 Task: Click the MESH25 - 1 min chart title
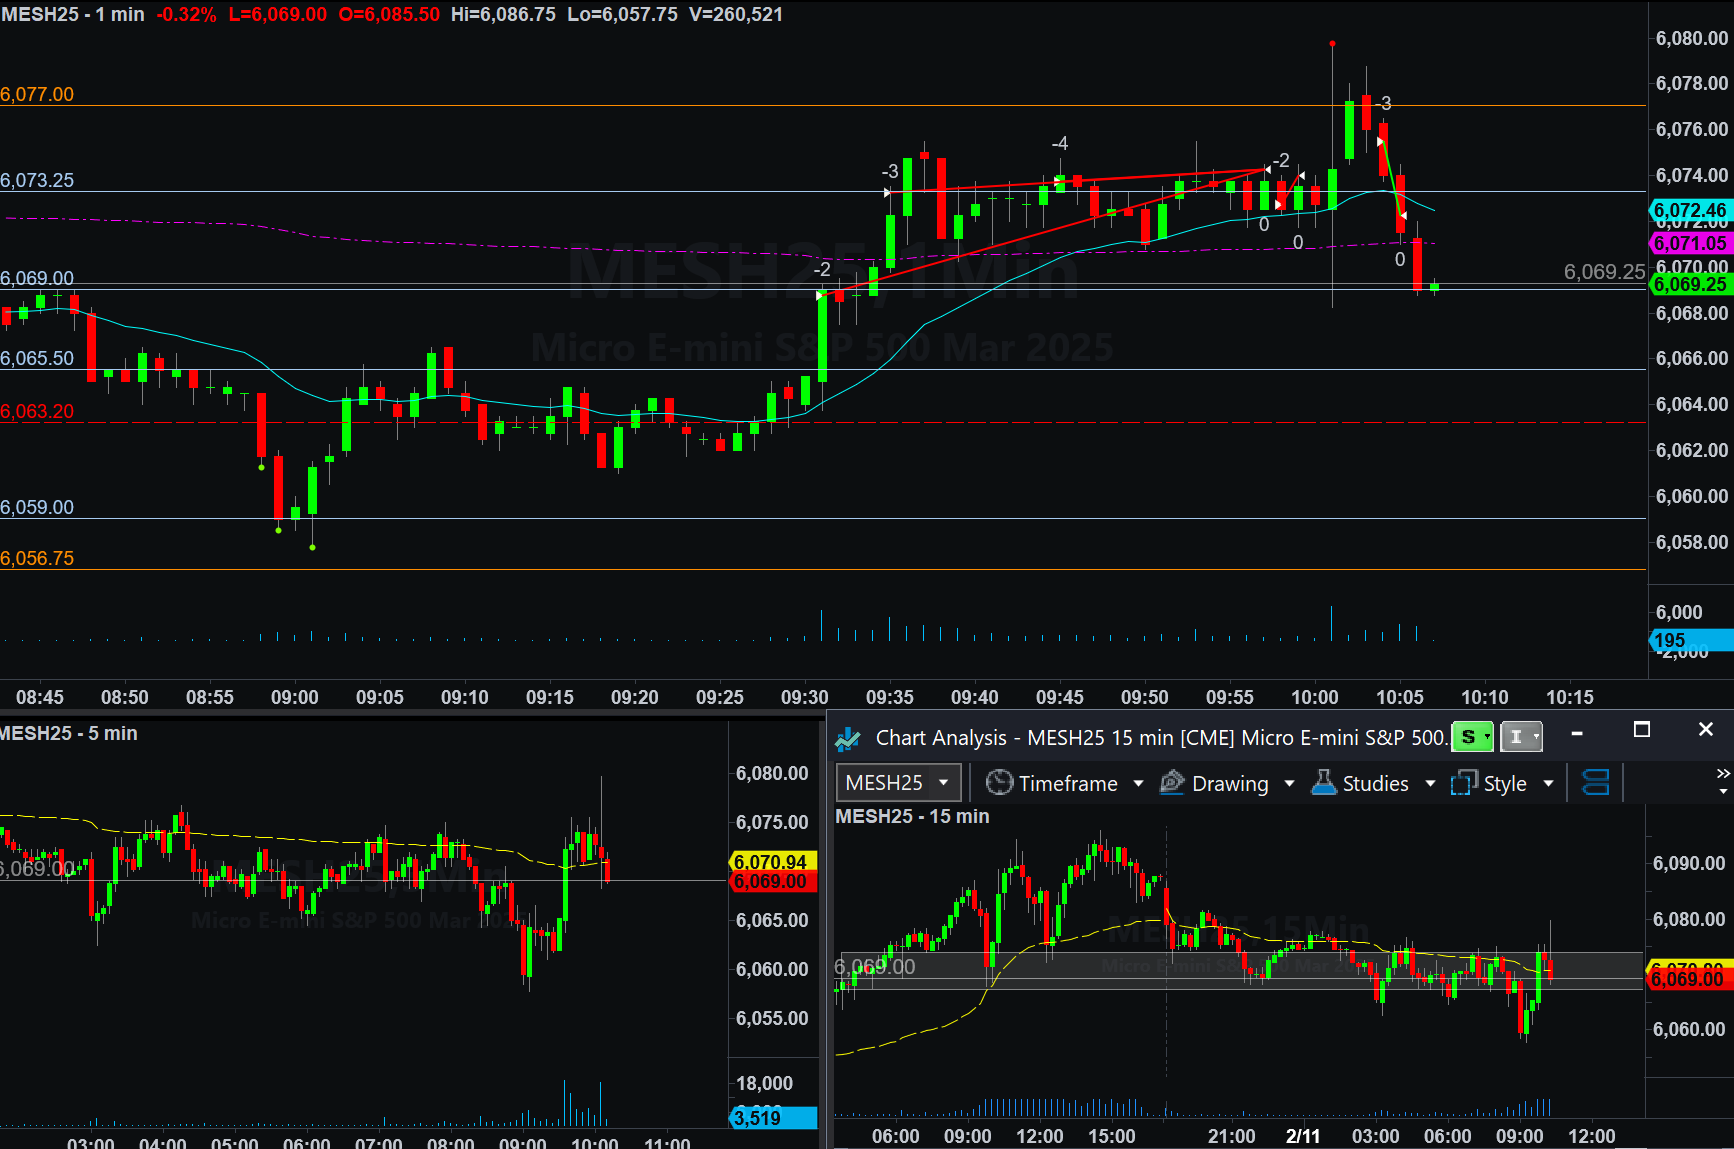click(72, 14)
